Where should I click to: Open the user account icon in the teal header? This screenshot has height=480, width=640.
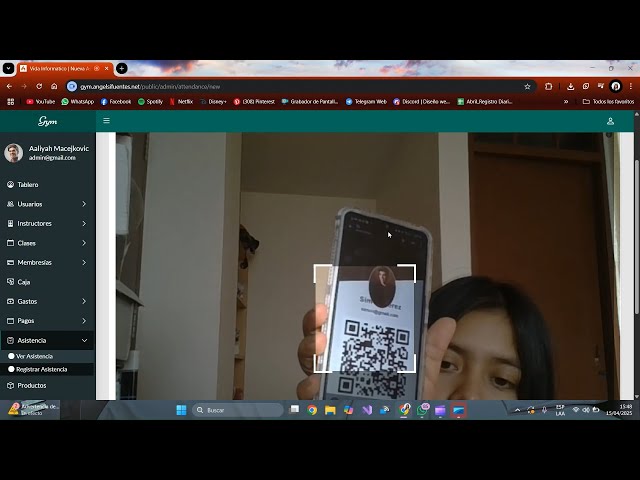tap(610, 121)
